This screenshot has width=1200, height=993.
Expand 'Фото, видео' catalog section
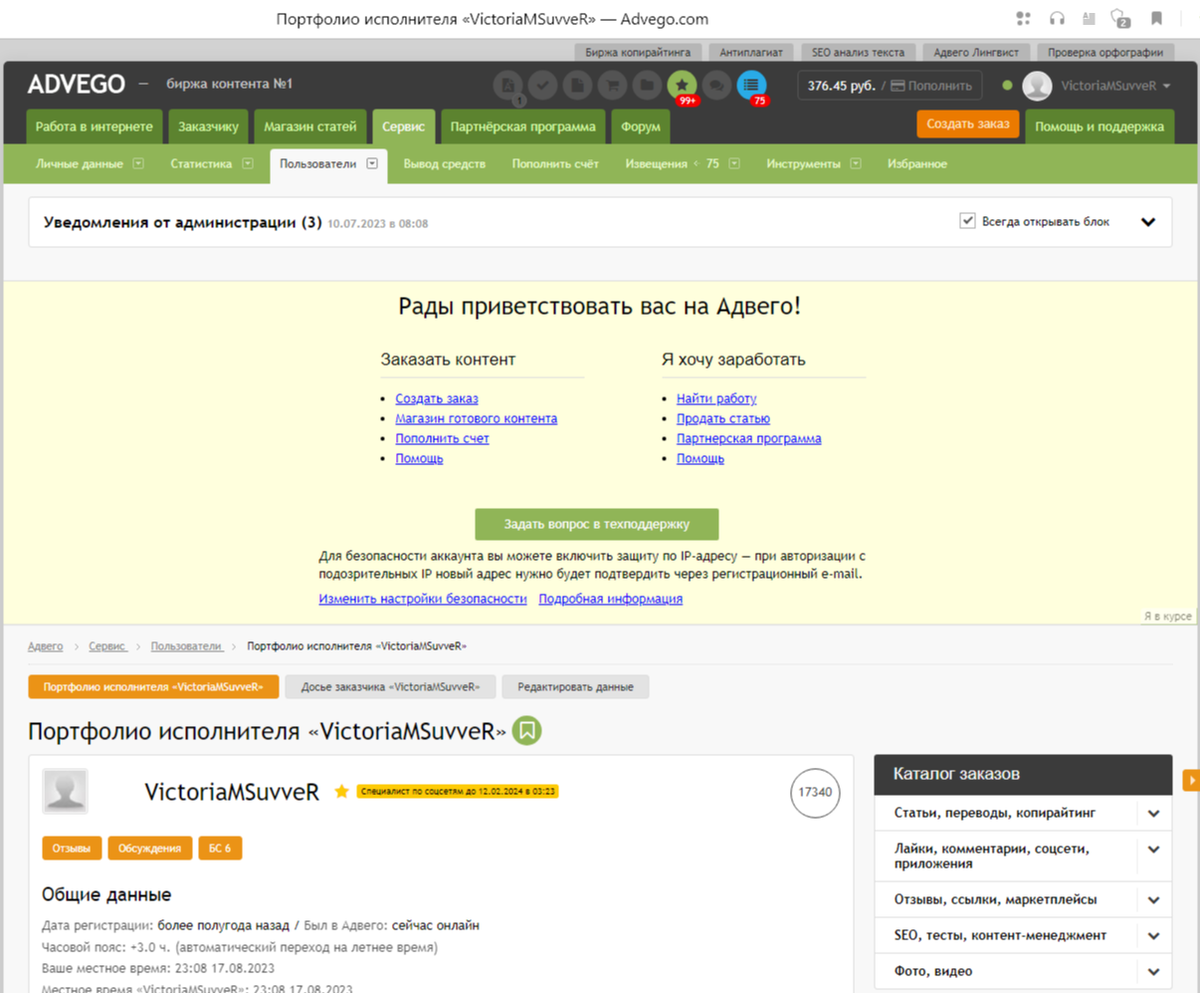pyautogui.click(x=1154, y=972)
